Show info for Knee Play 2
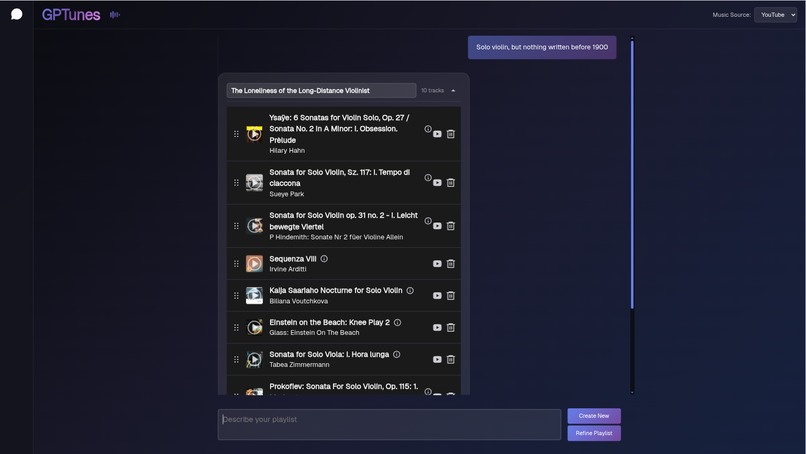 point(397,323)
